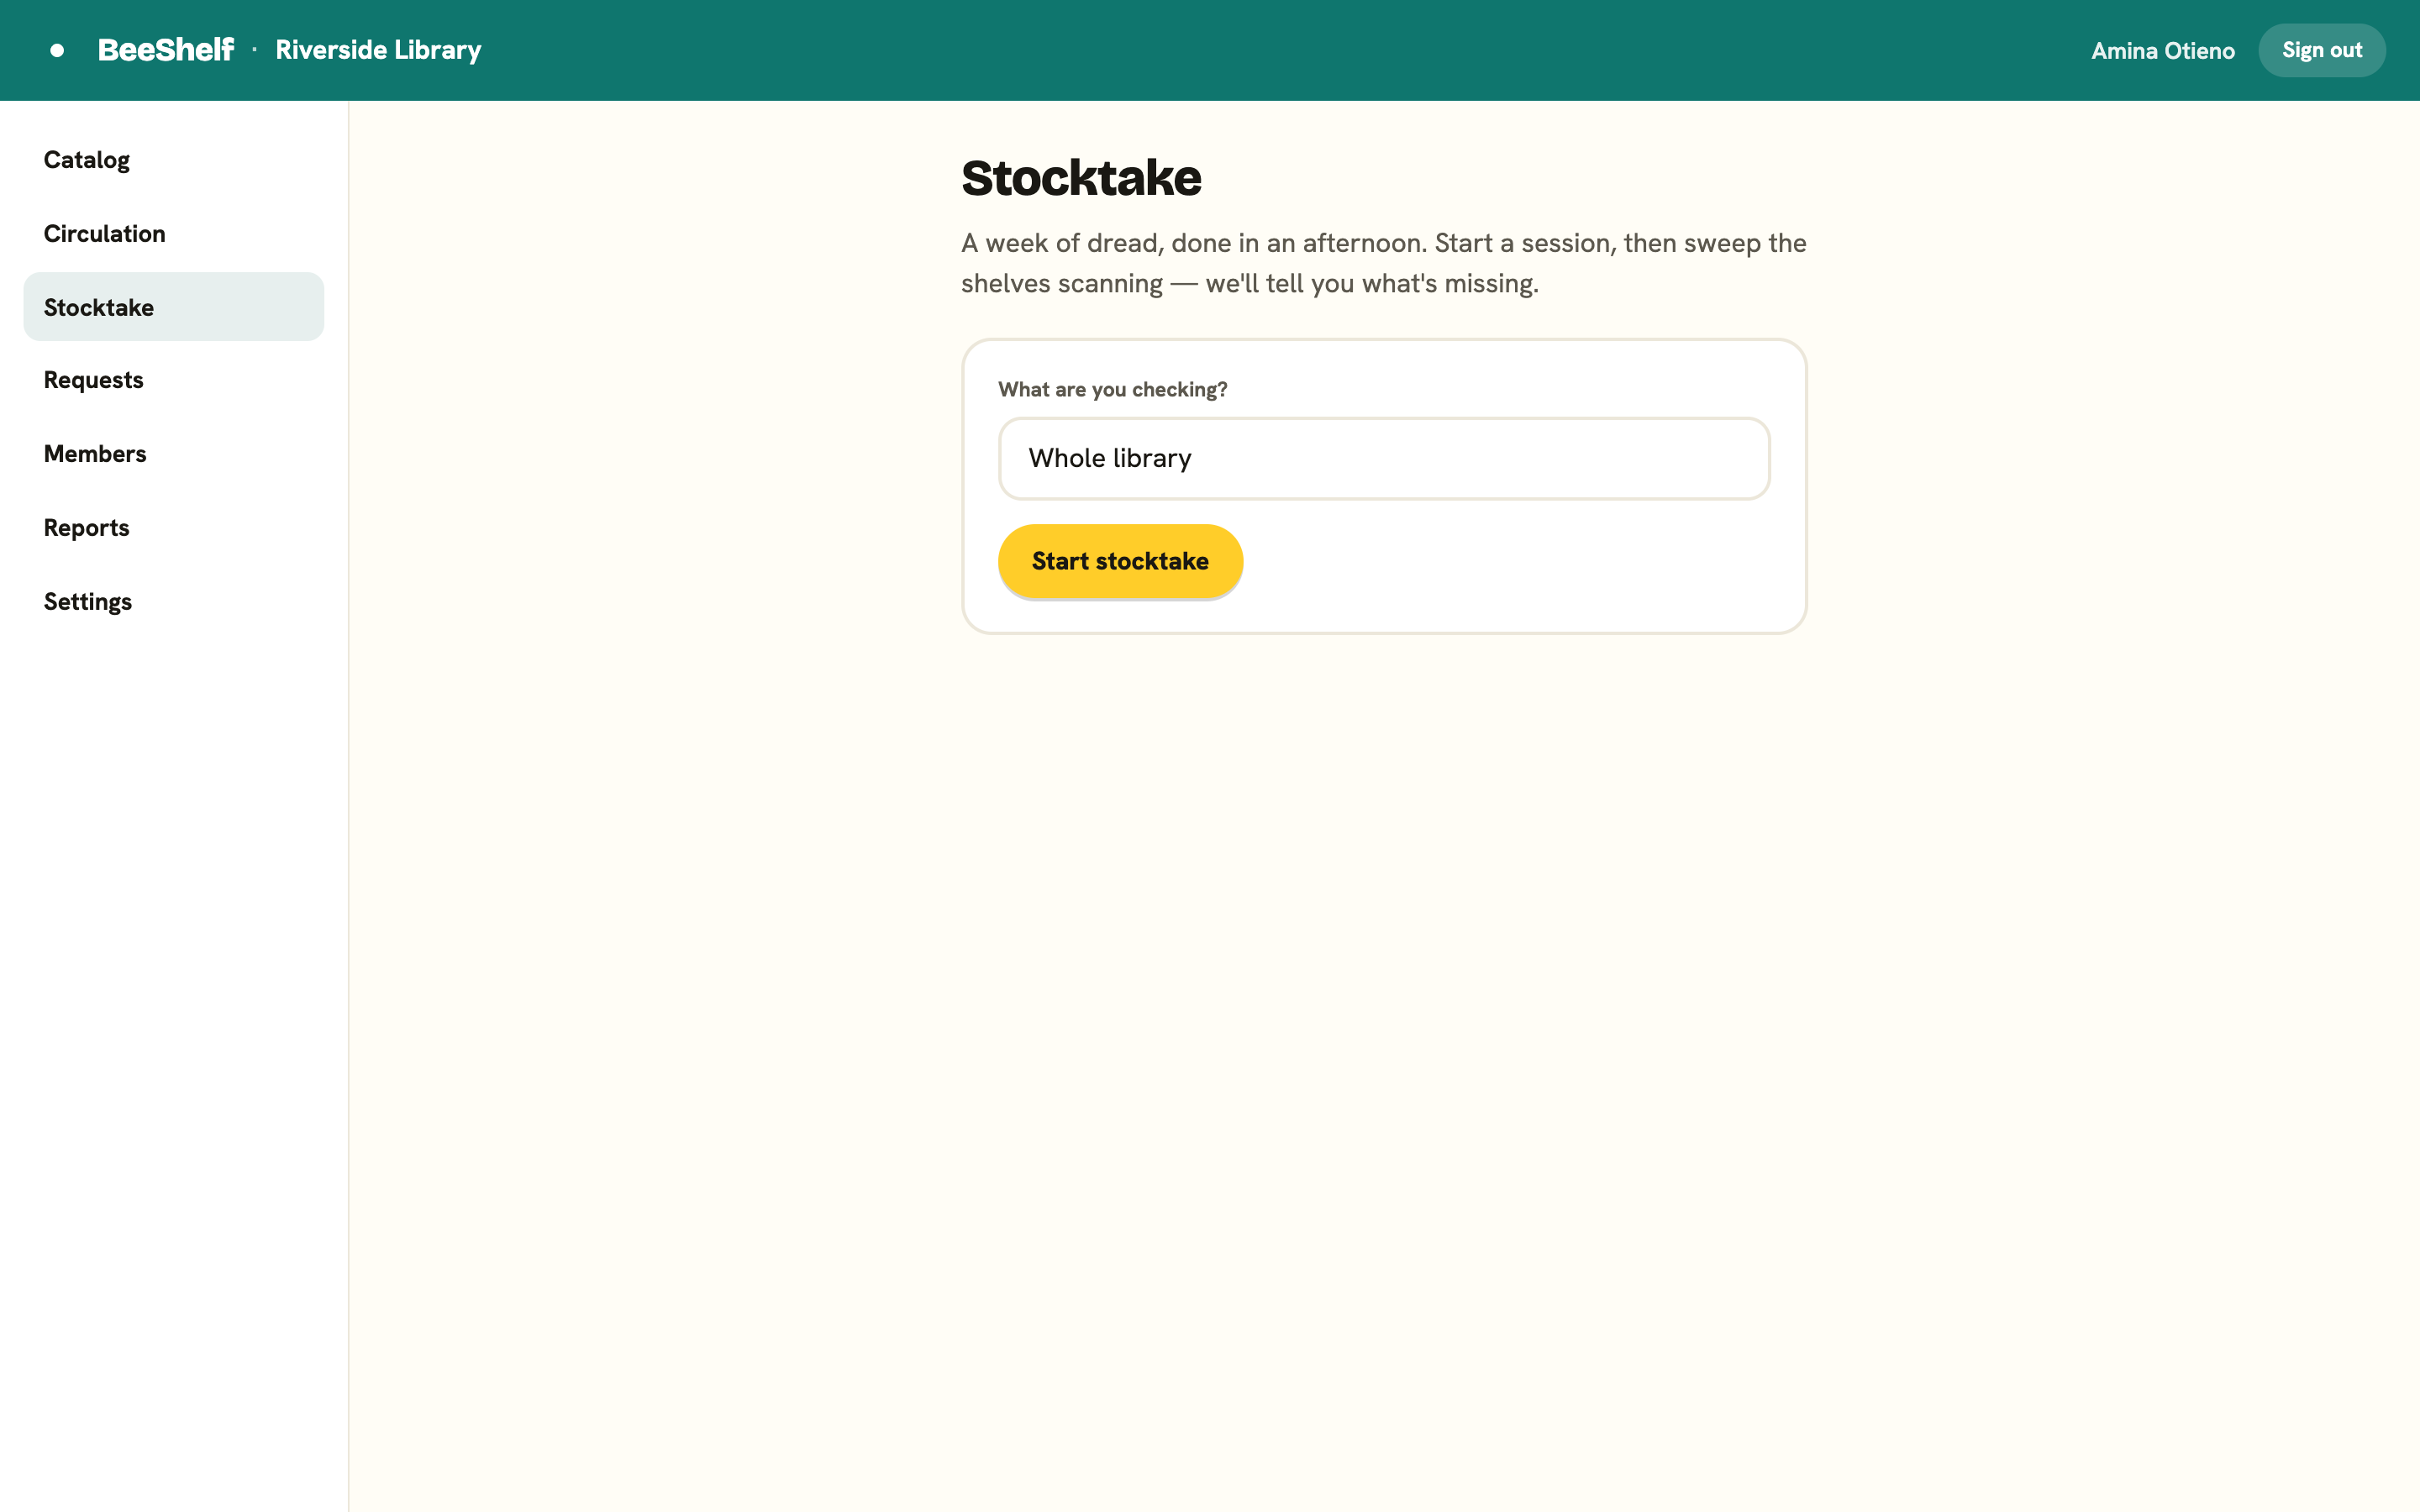
Task: Click the Stocktake page heading
Action: [1081, 178]
